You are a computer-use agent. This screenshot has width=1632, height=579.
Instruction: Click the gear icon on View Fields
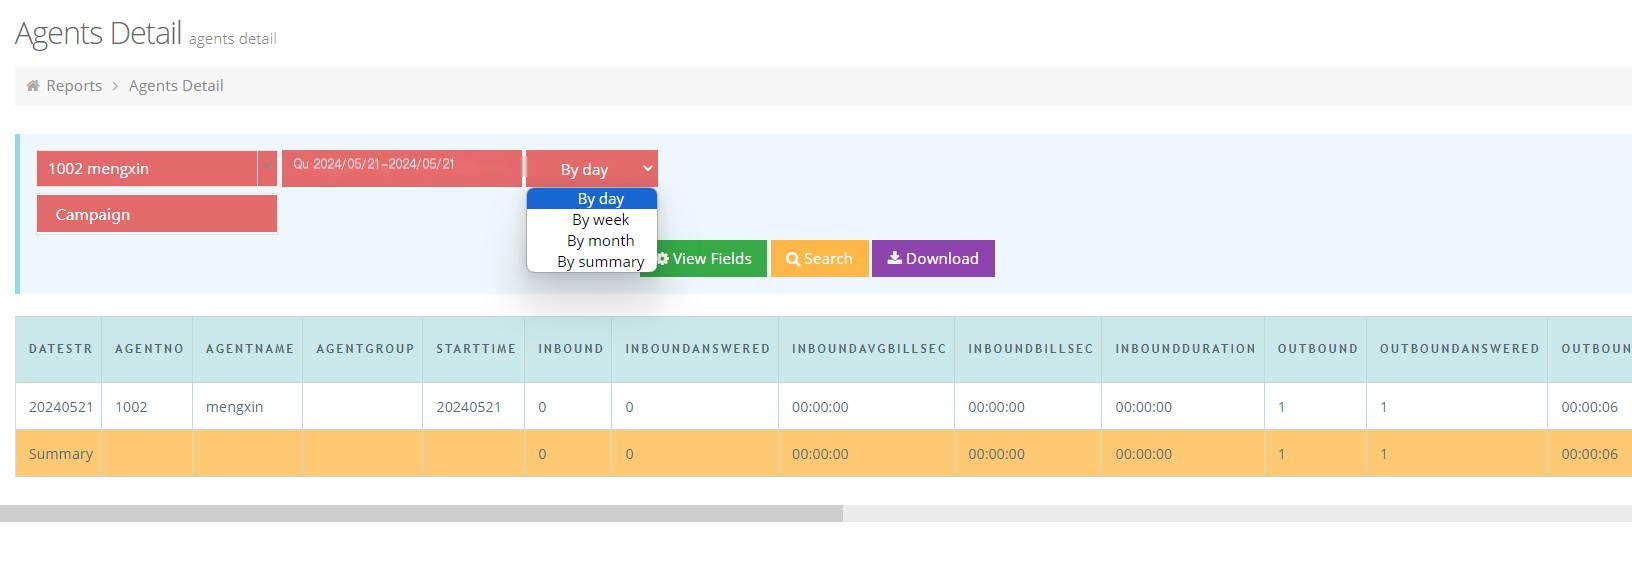(x=663, y=259)
